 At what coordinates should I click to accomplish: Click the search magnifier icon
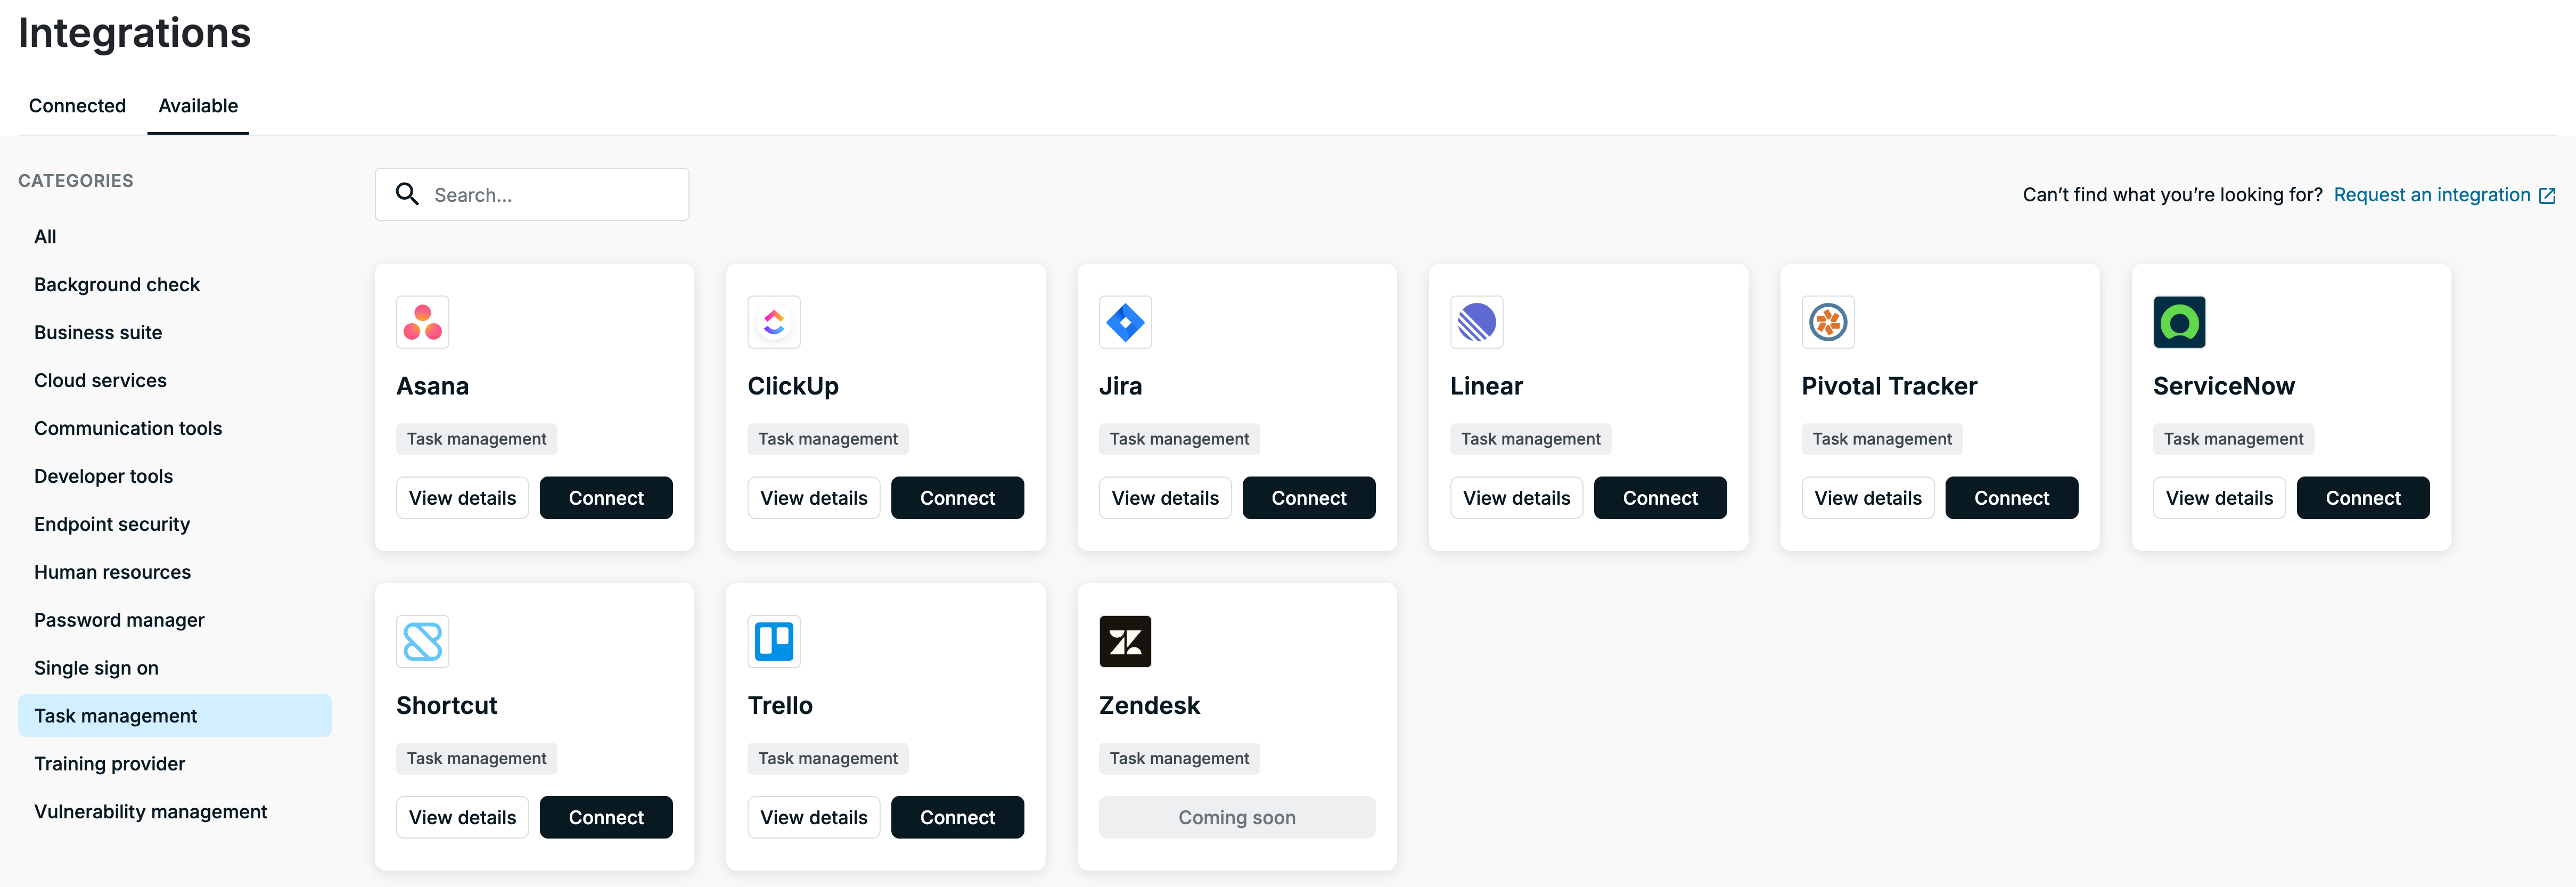[x=407, y=194]
